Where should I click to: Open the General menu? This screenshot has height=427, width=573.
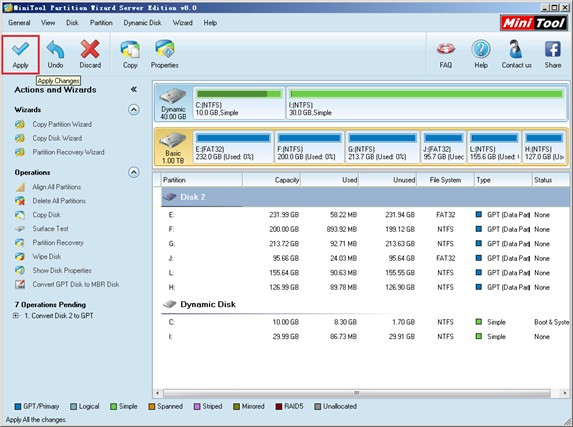(19, 23)
